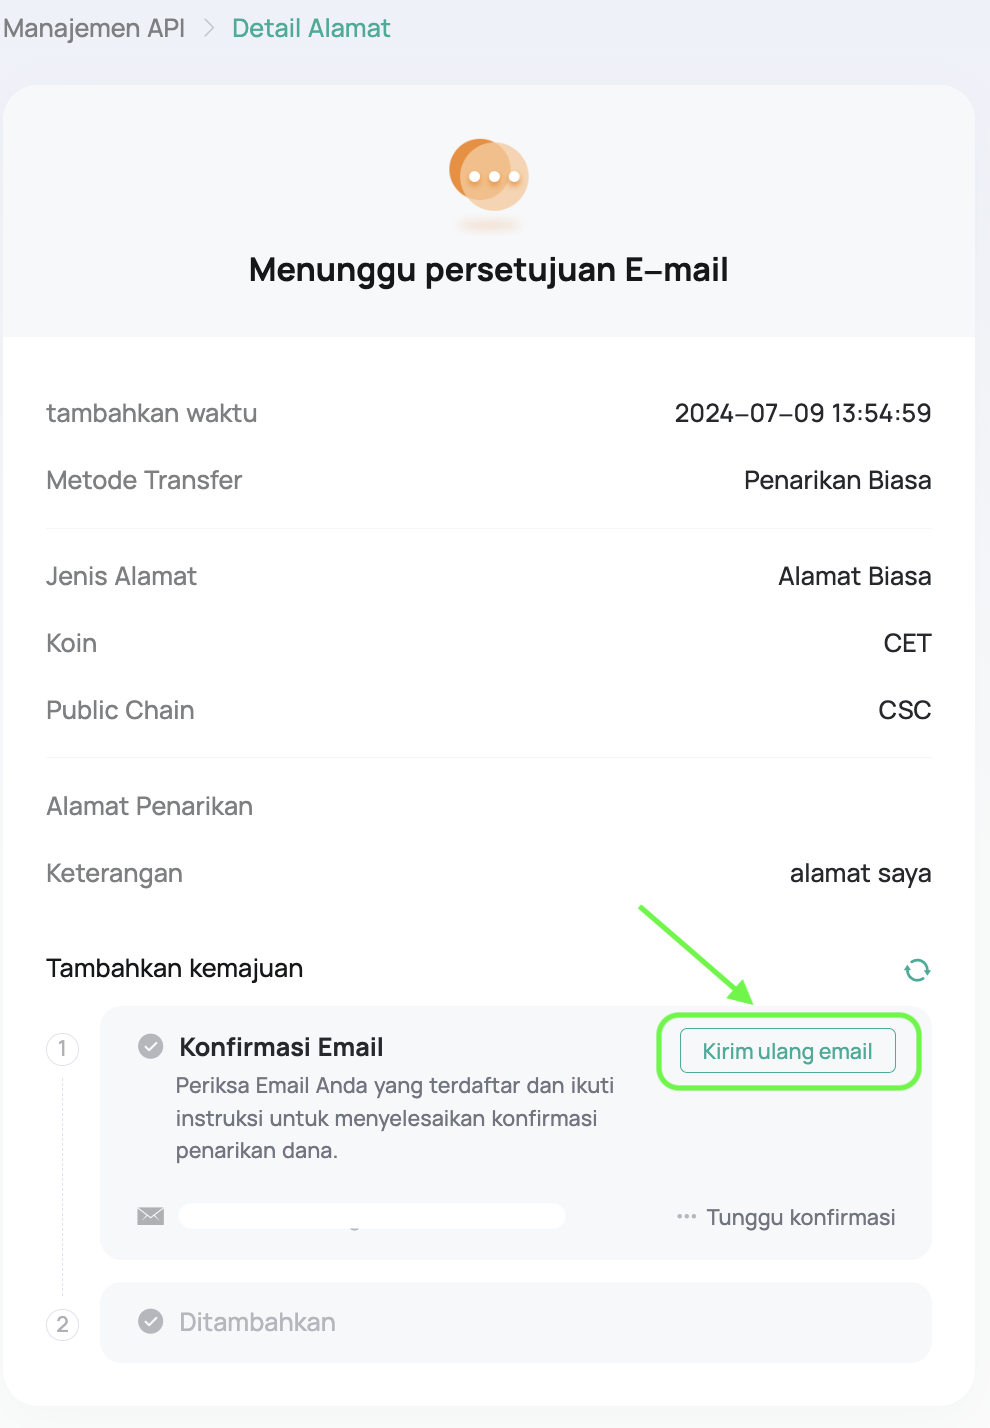Click the Ditambahkan step row
Viewport: 990px width, 1428px height.
point(516,1322)
